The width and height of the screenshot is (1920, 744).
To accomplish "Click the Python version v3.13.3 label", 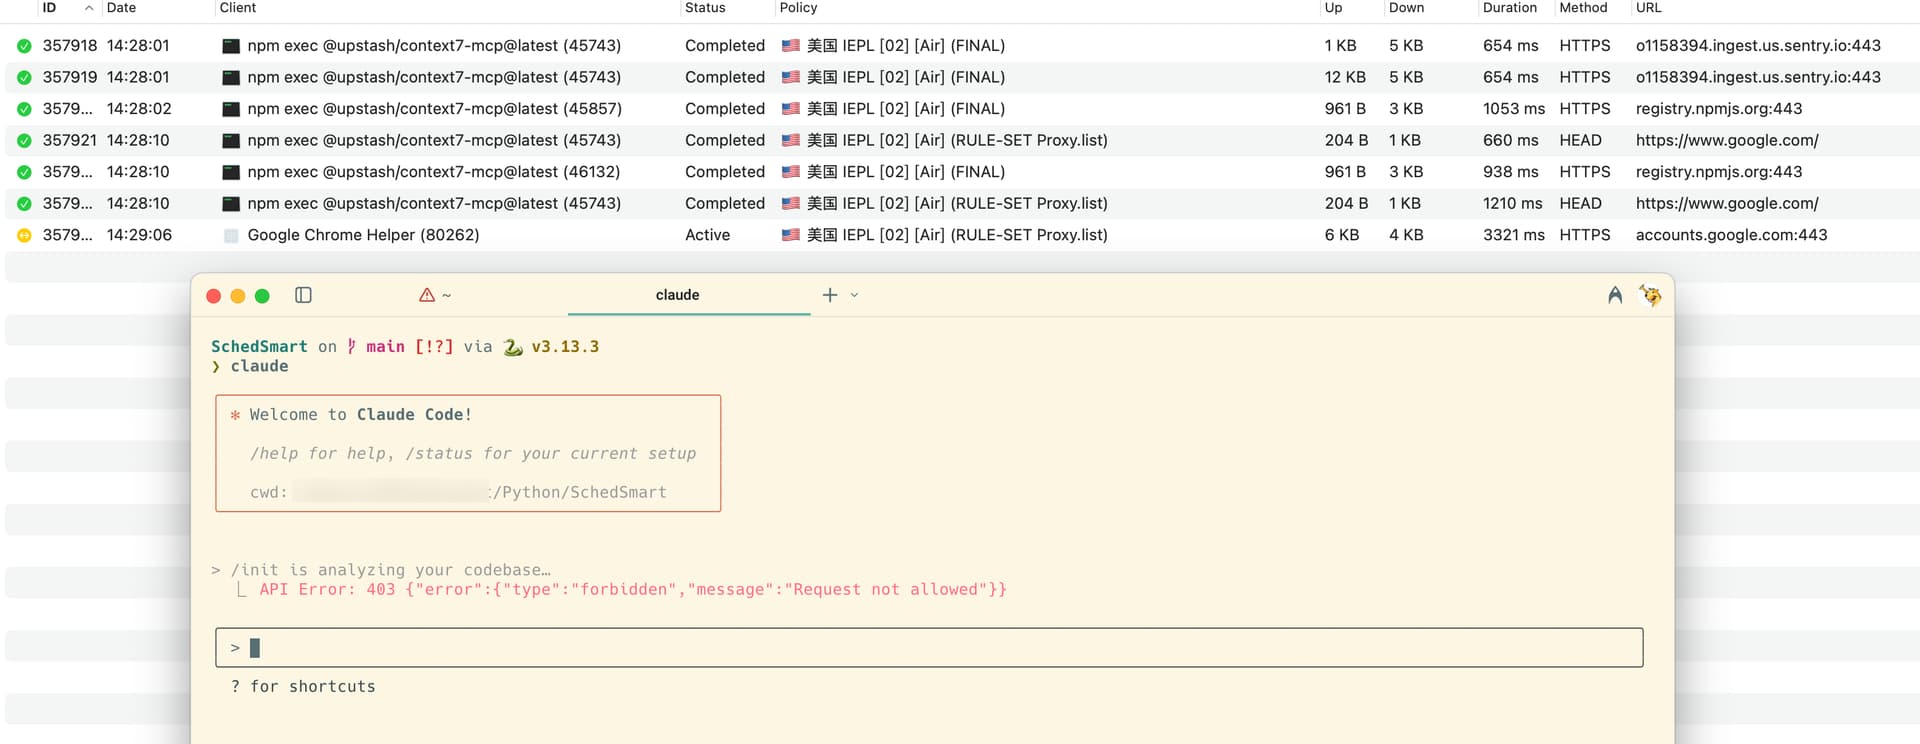I will [x=565, y=346].
